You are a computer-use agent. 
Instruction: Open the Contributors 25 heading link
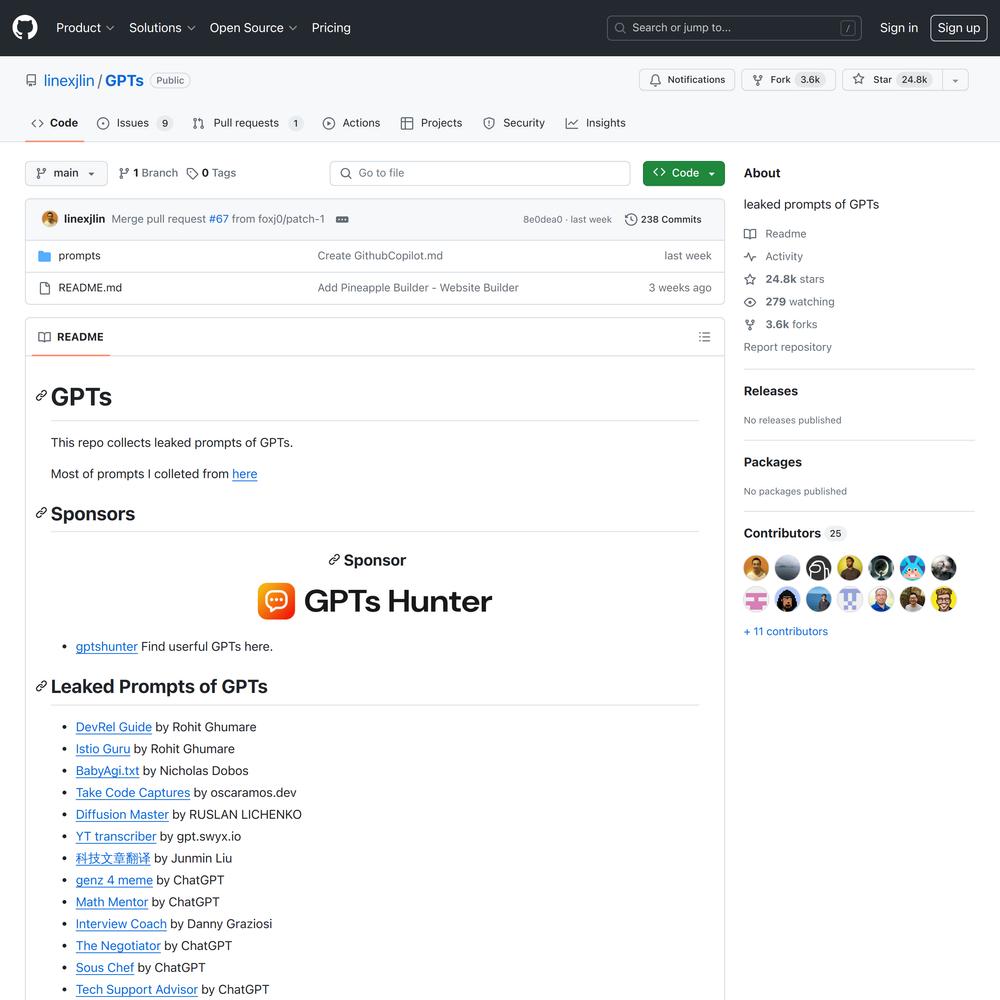click(795, 533)
